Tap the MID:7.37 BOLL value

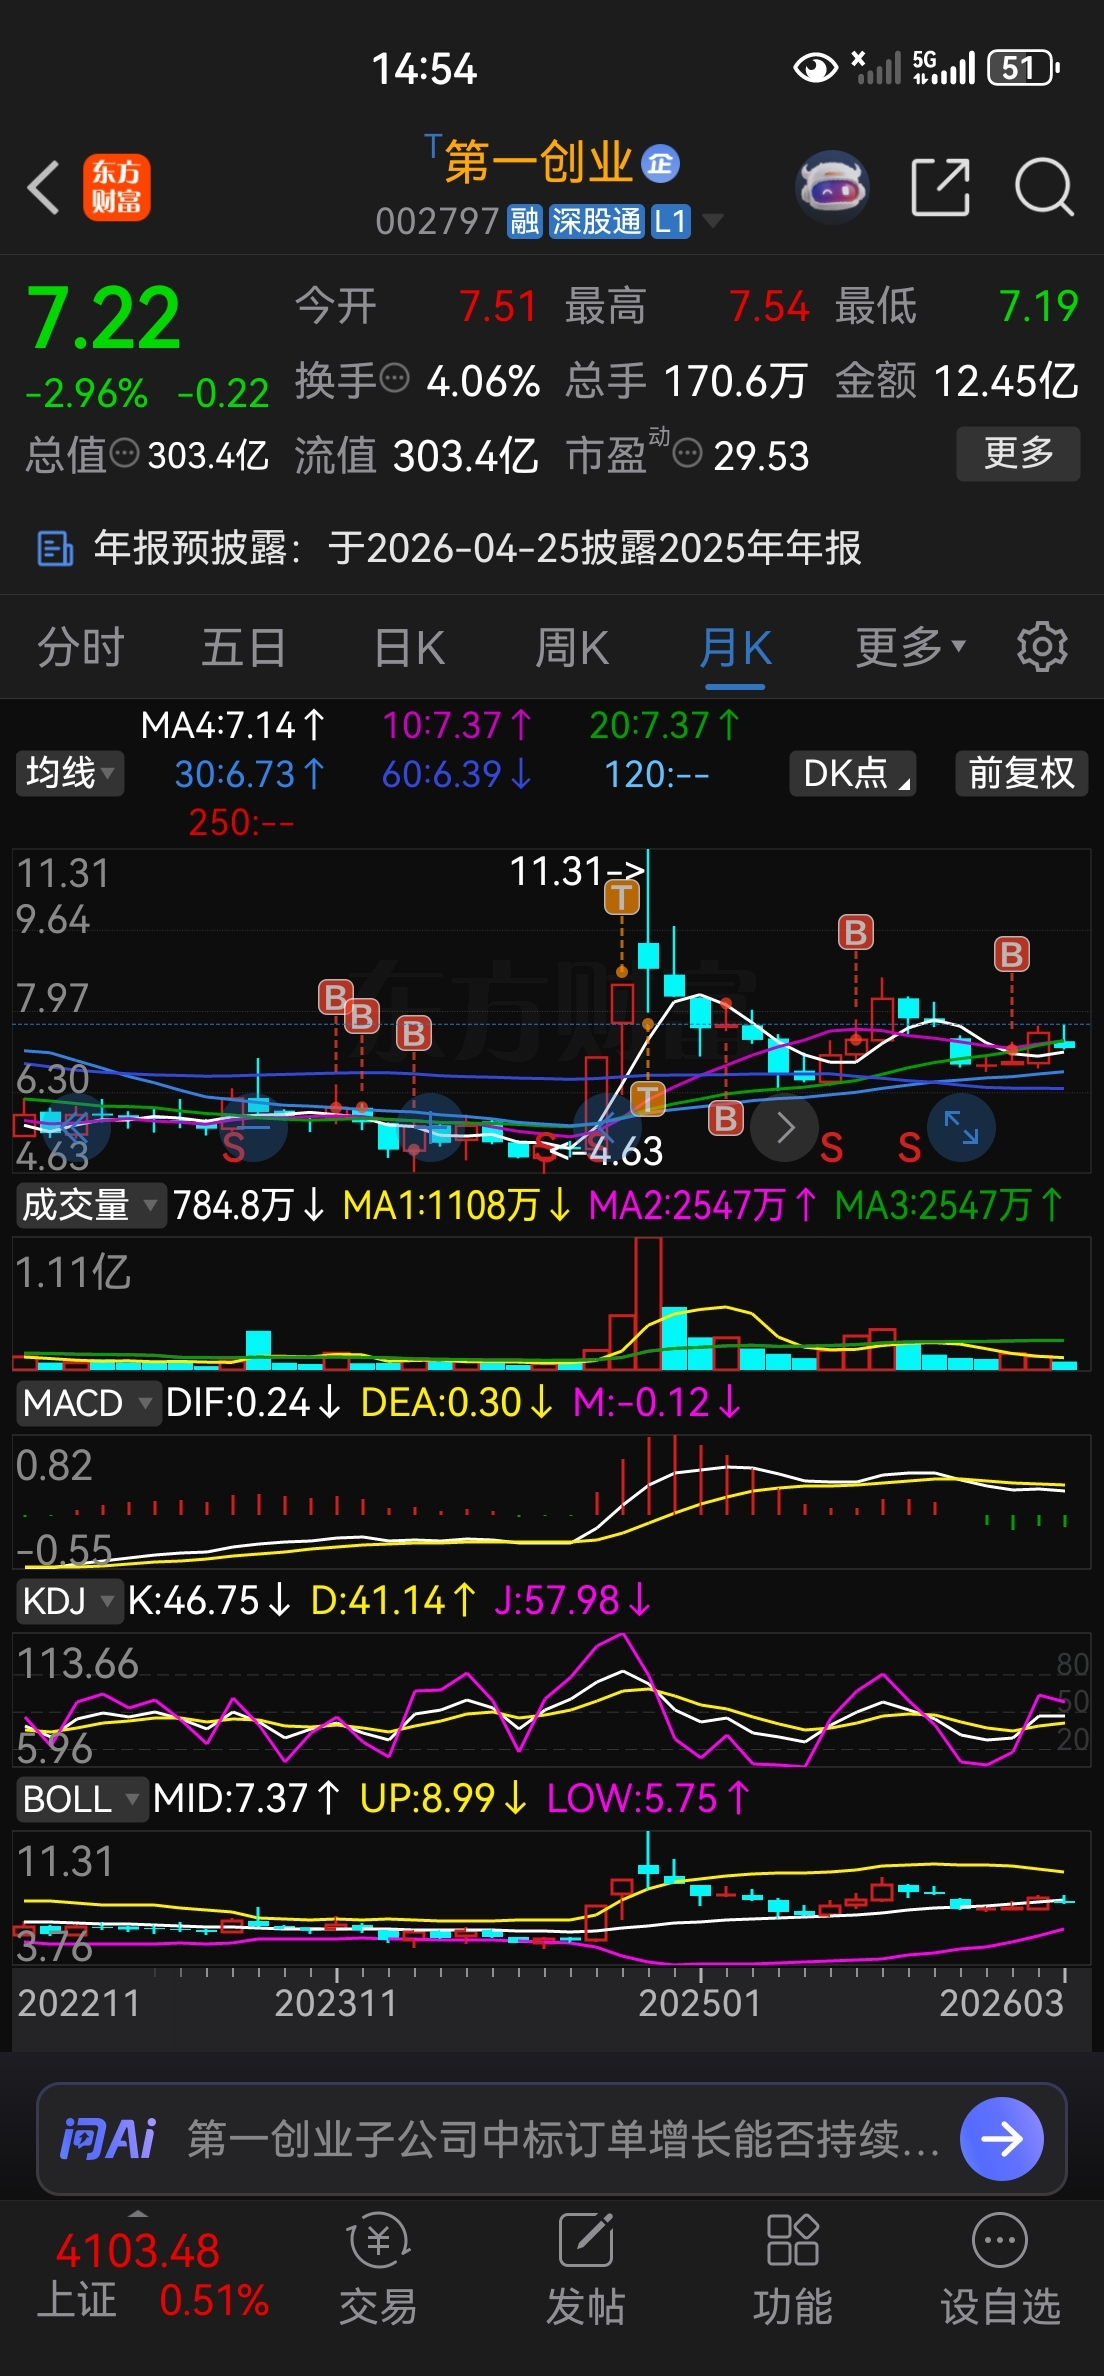[246, 1799]
